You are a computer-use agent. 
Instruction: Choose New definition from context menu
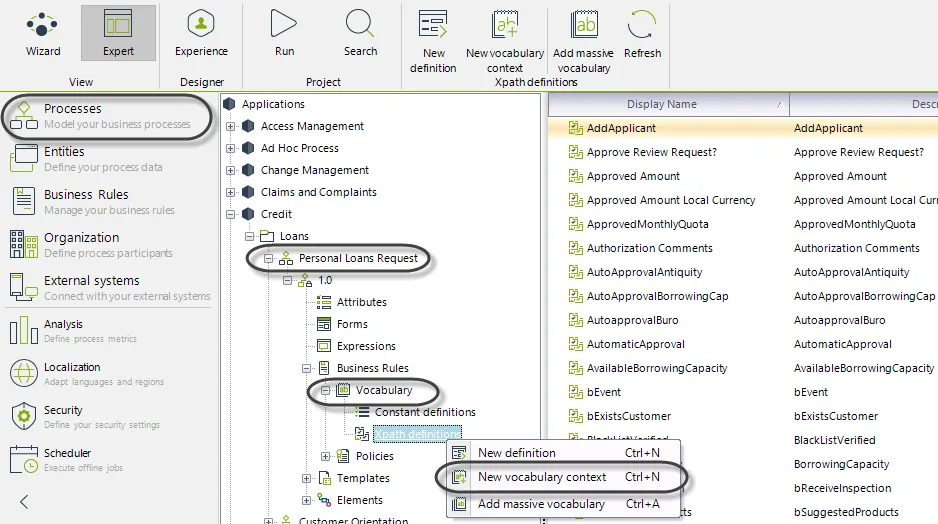point(564,453)
